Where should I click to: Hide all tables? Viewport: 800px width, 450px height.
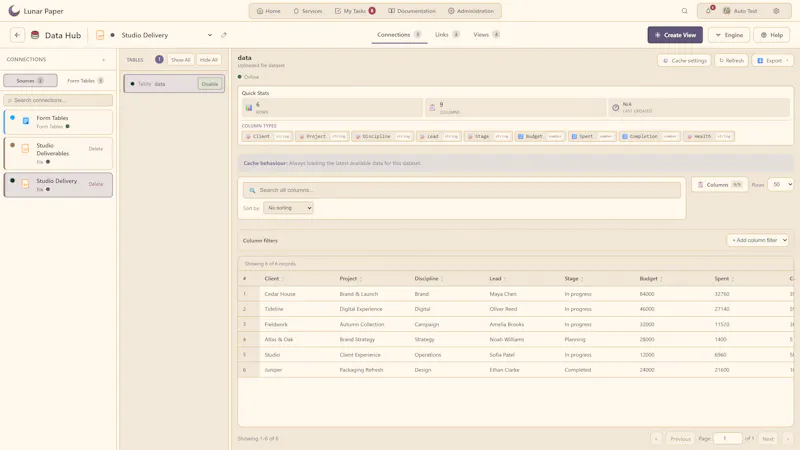pyautogui.click(x=209, y=60)
